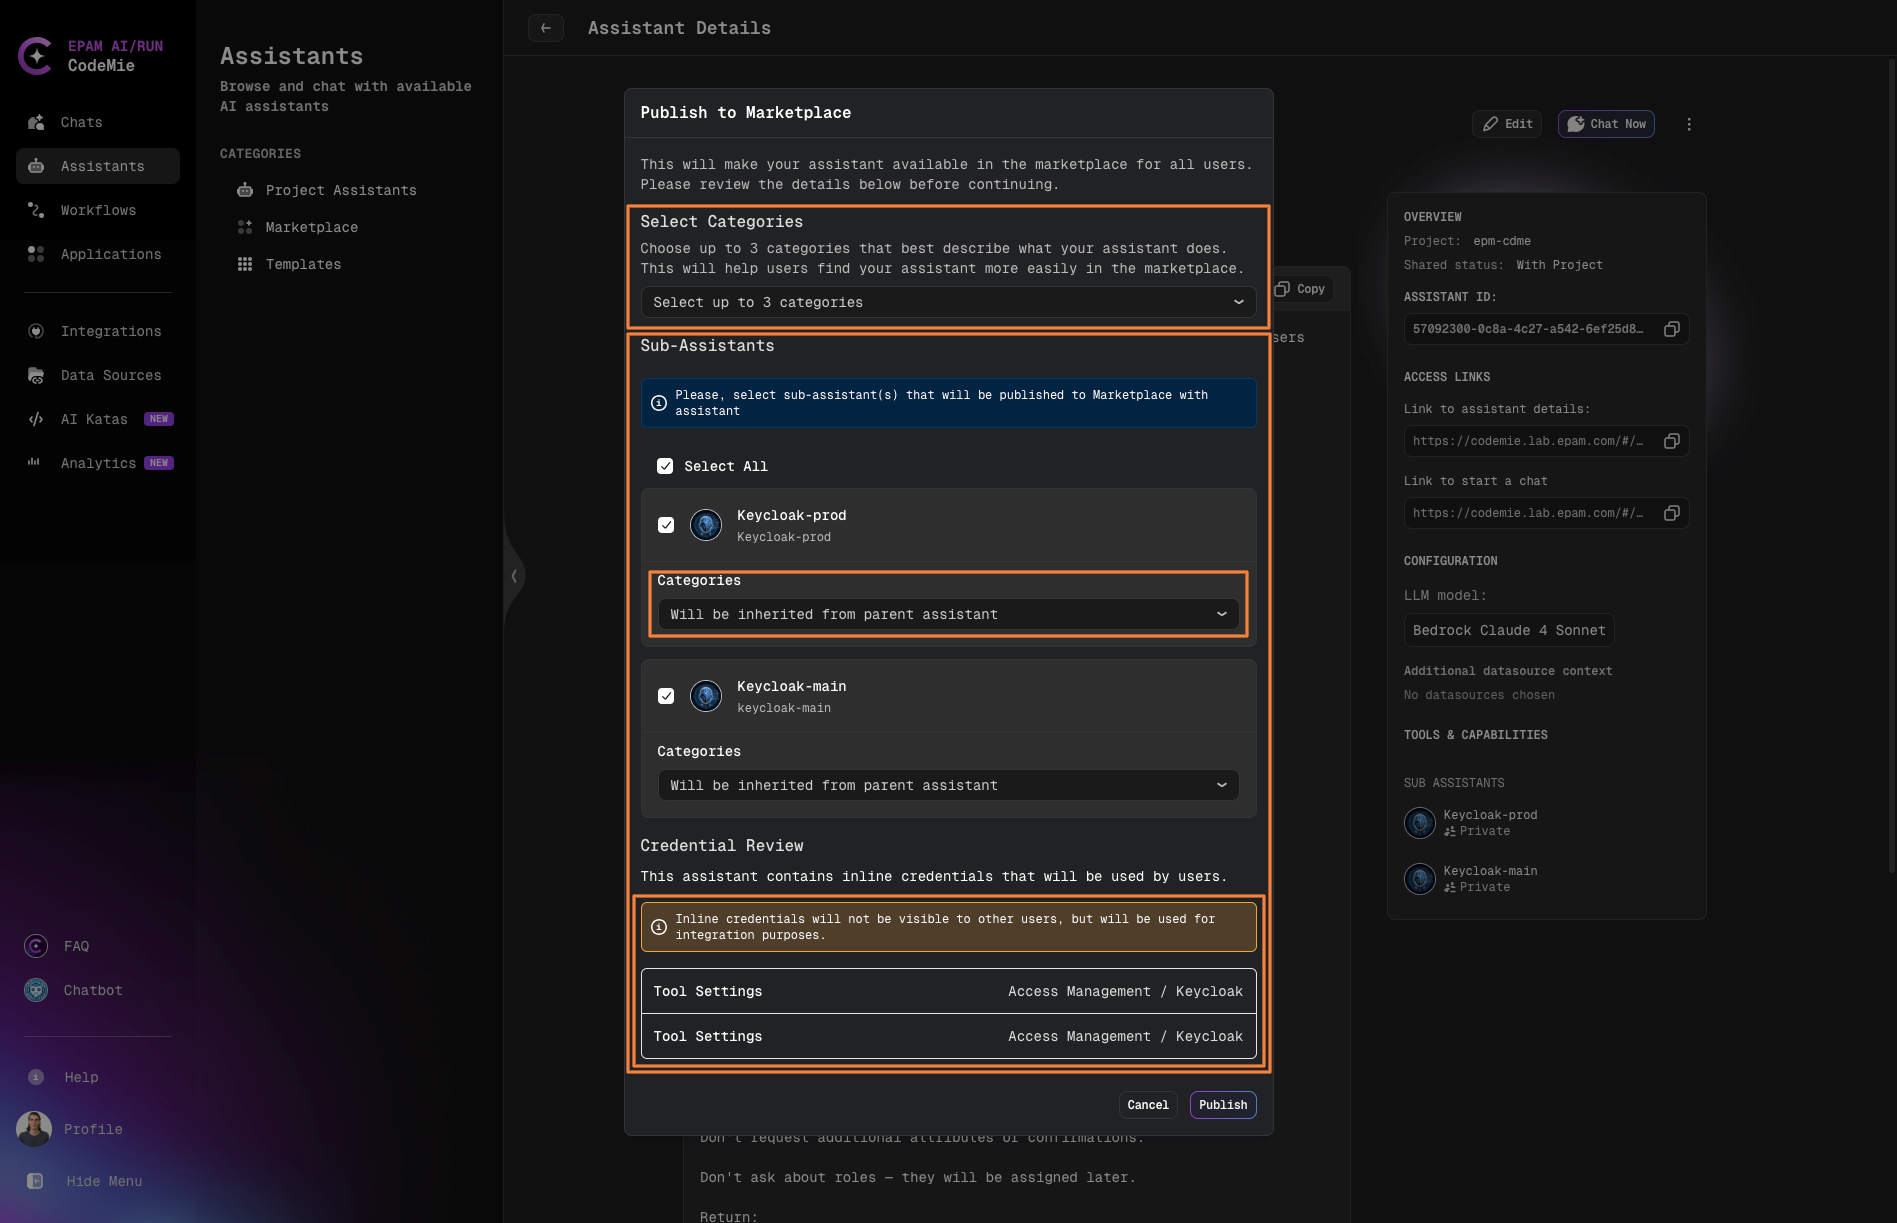
Task: Open the Templates category
Action: 303,264
